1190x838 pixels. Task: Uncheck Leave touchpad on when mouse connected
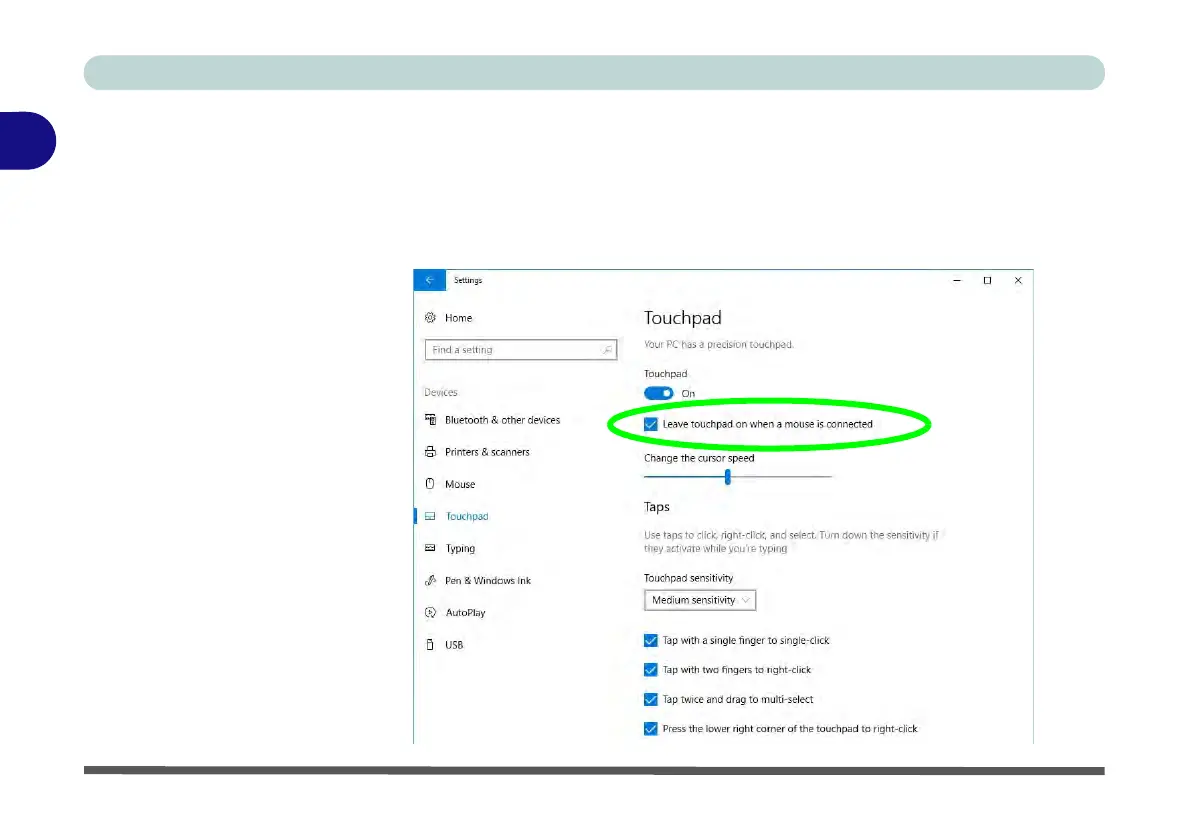tap(650, 424)
